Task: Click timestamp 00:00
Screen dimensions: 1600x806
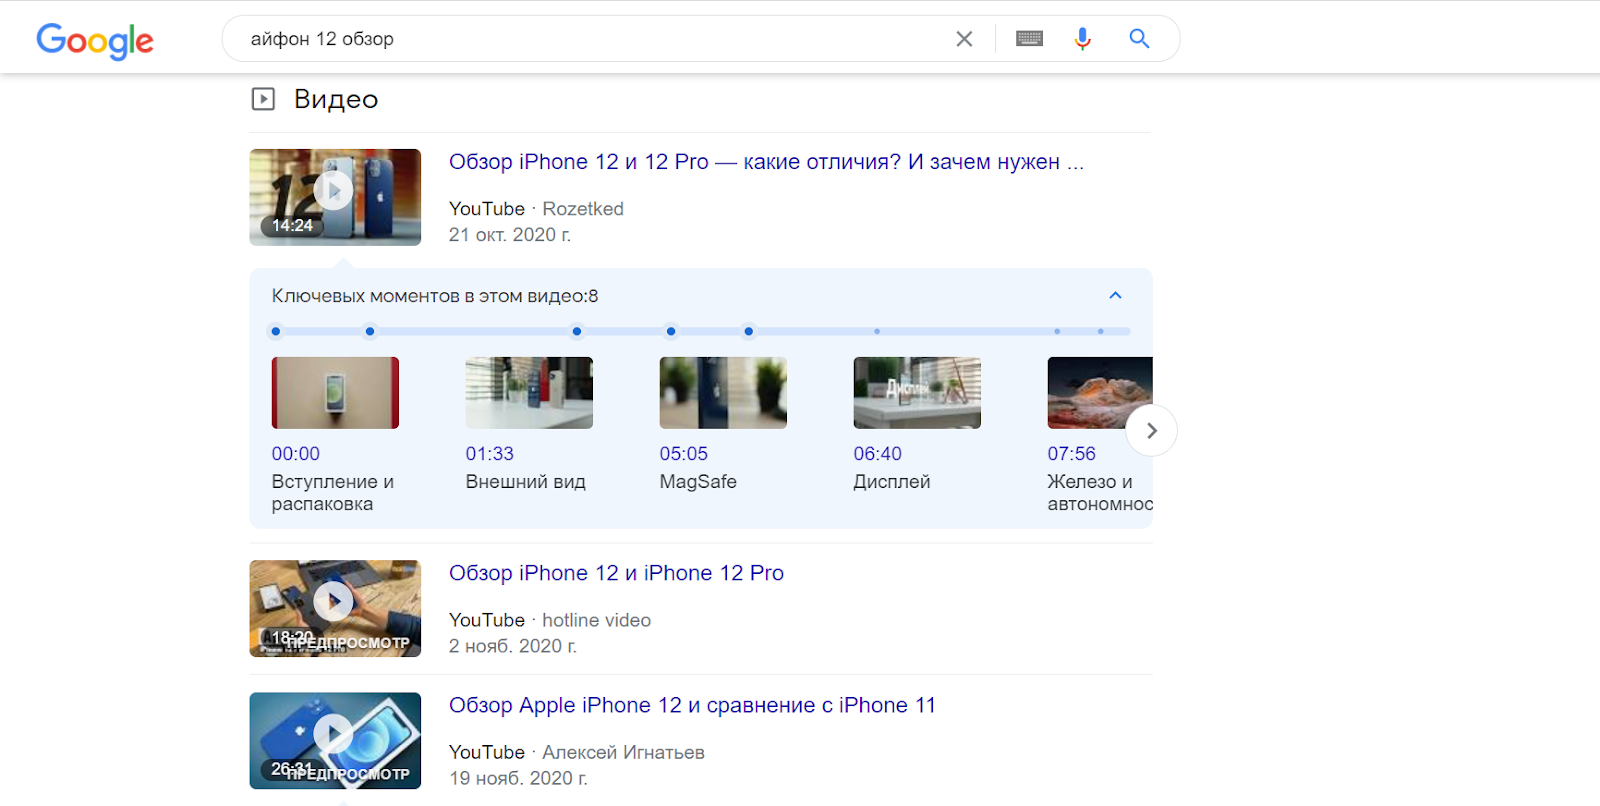Action: (x=296, y=454)
